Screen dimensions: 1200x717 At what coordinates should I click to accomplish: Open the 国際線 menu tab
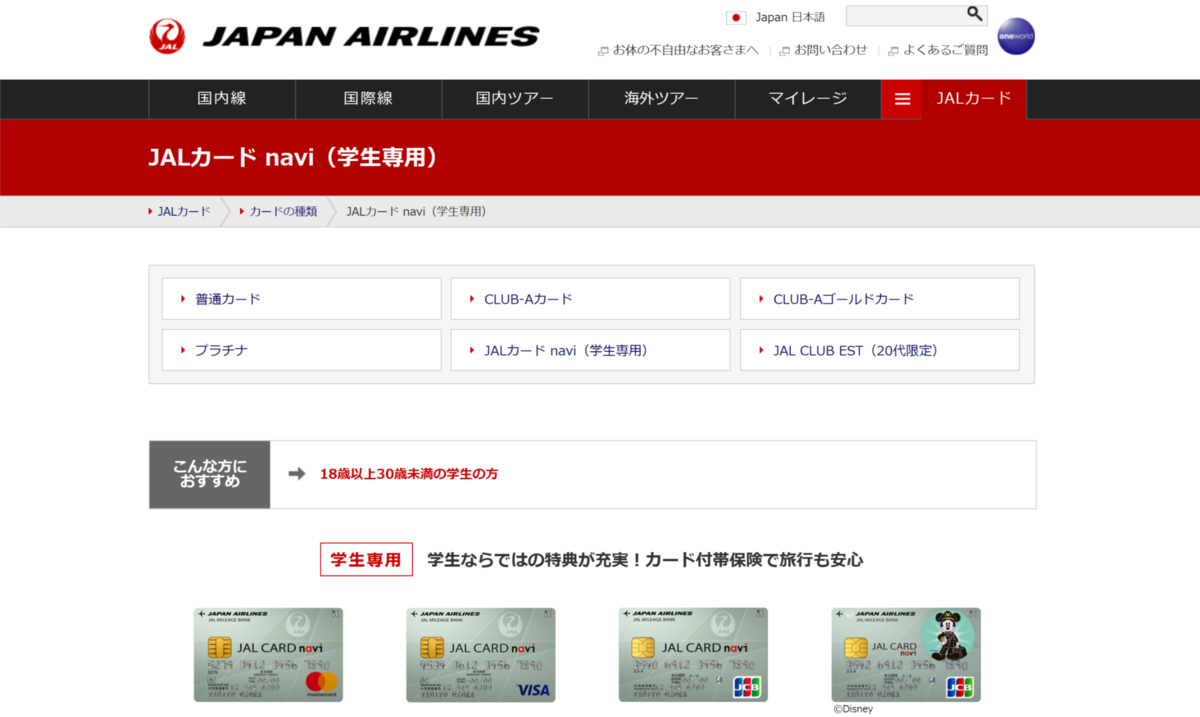[x=368, y=99]
